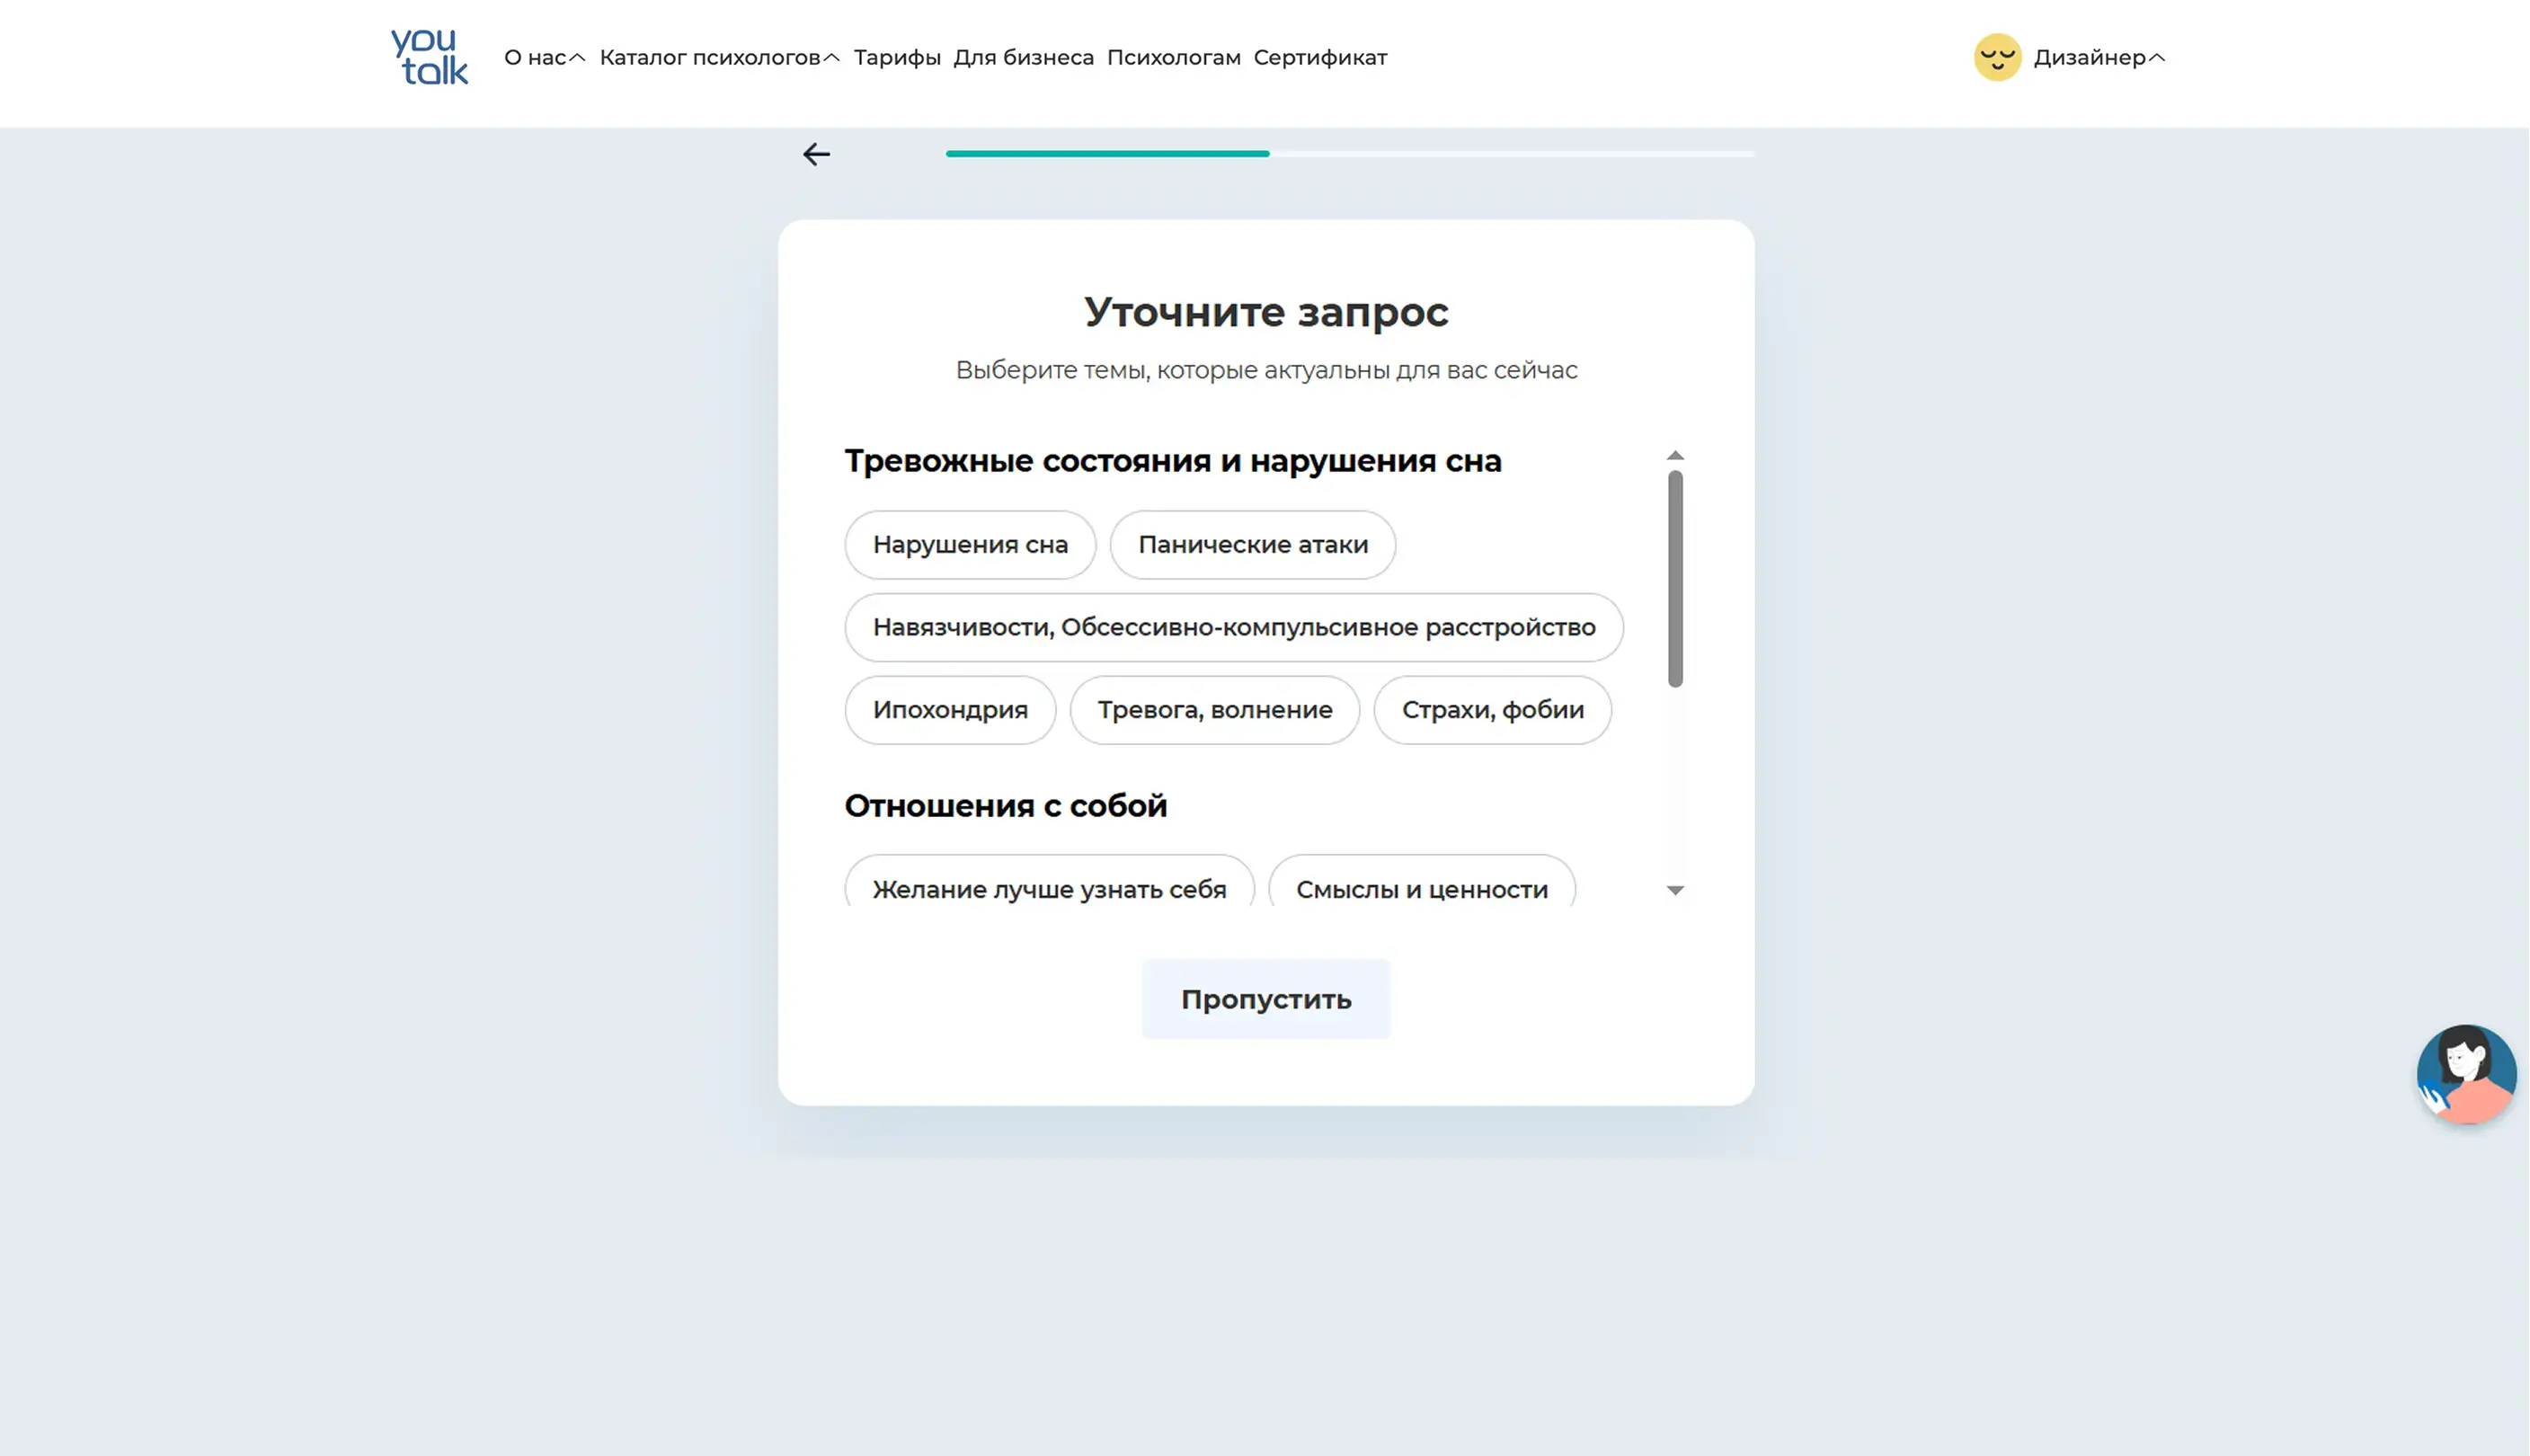This screenshot has width=2530, height=1456.
Task: Open the support chat widget
Action: click(2465, 1073)
